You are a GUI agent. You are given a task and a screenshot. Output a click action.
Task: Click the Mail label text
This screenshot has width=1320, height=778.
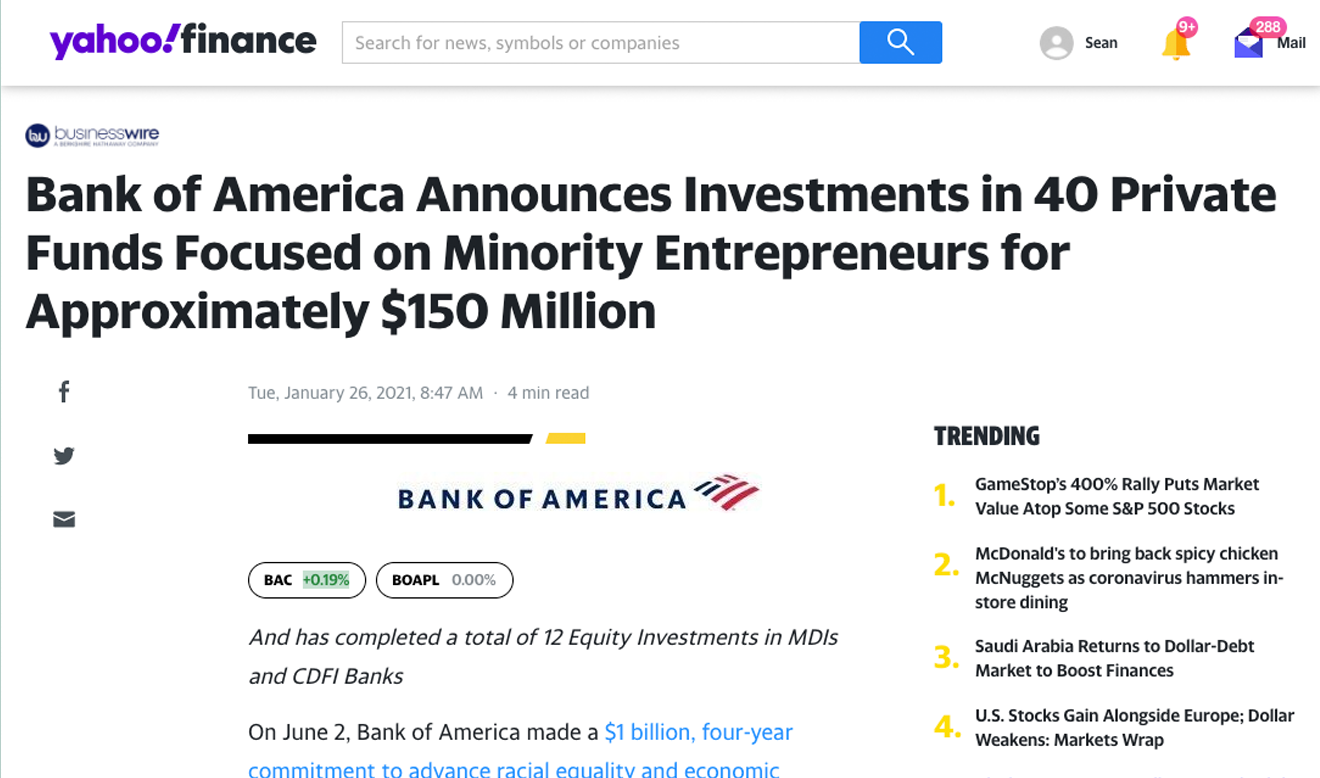[1291, 43]
